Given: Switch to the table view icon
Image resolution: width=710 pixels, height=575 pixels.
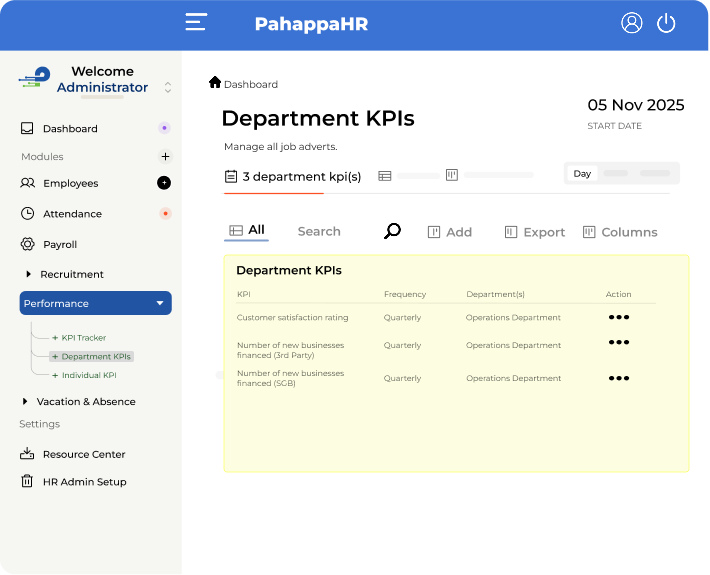Looking at the screenshot, I should tap(385, 176).
